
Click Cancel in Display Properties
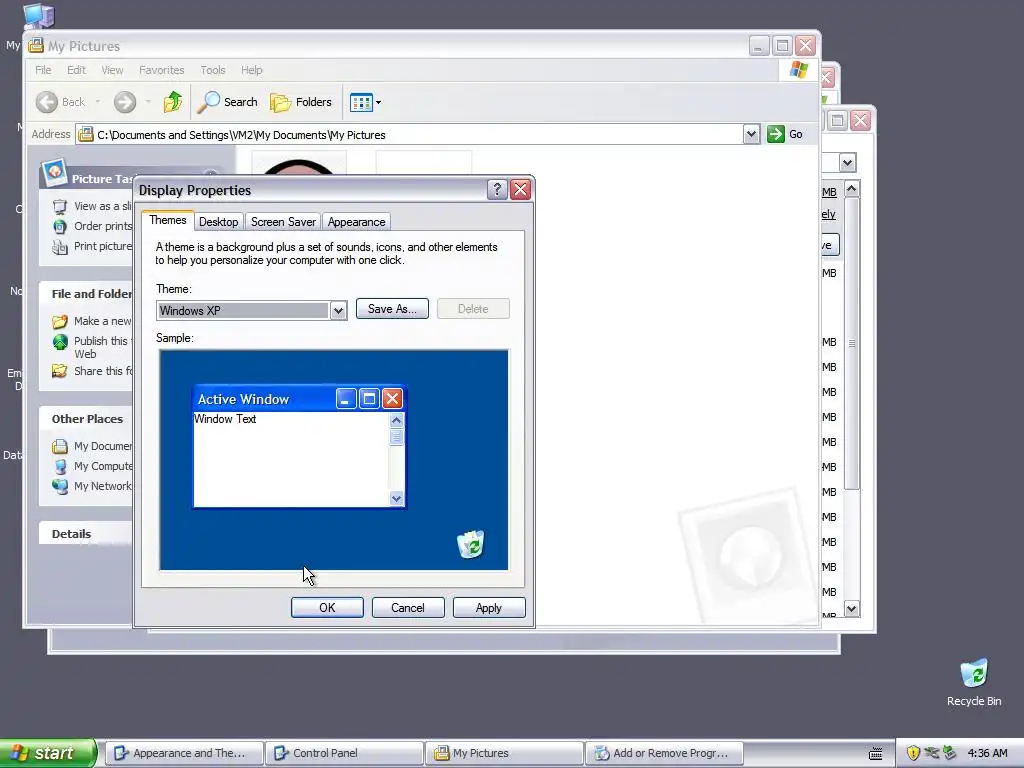click(408, 608)
